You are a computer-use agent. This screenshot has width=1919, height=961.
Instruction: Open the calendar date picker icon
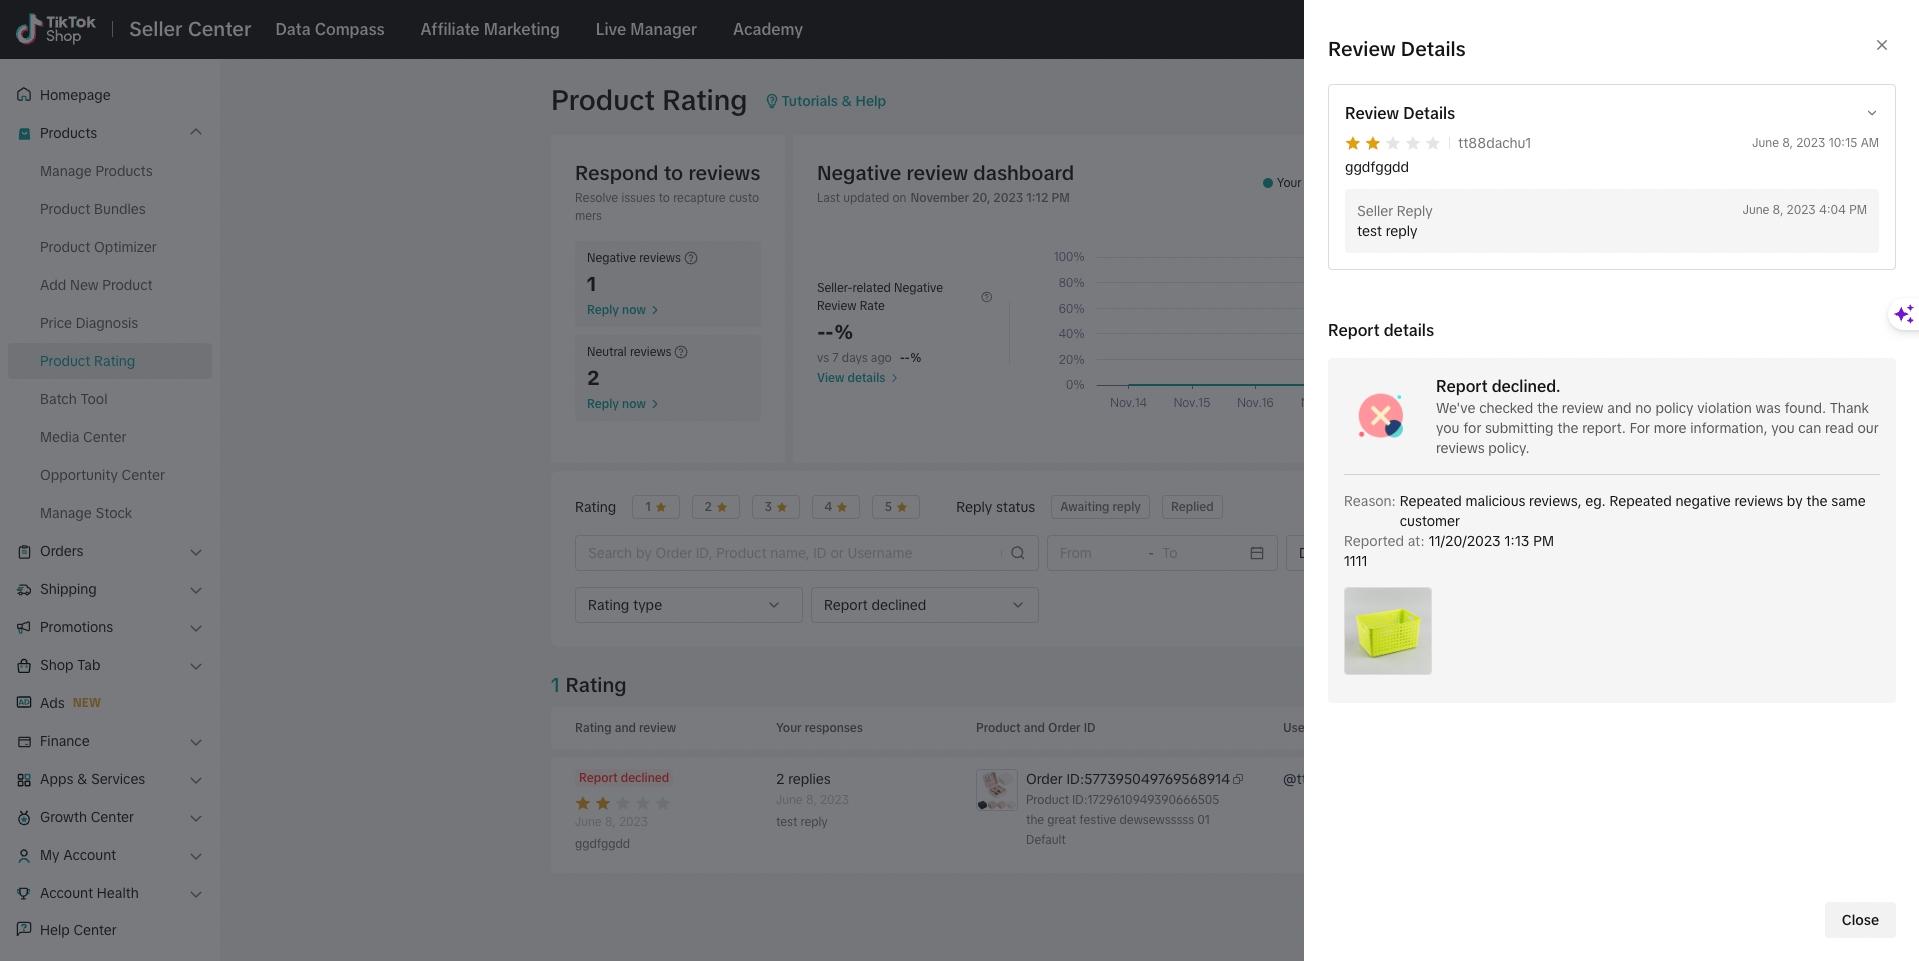1257,553
